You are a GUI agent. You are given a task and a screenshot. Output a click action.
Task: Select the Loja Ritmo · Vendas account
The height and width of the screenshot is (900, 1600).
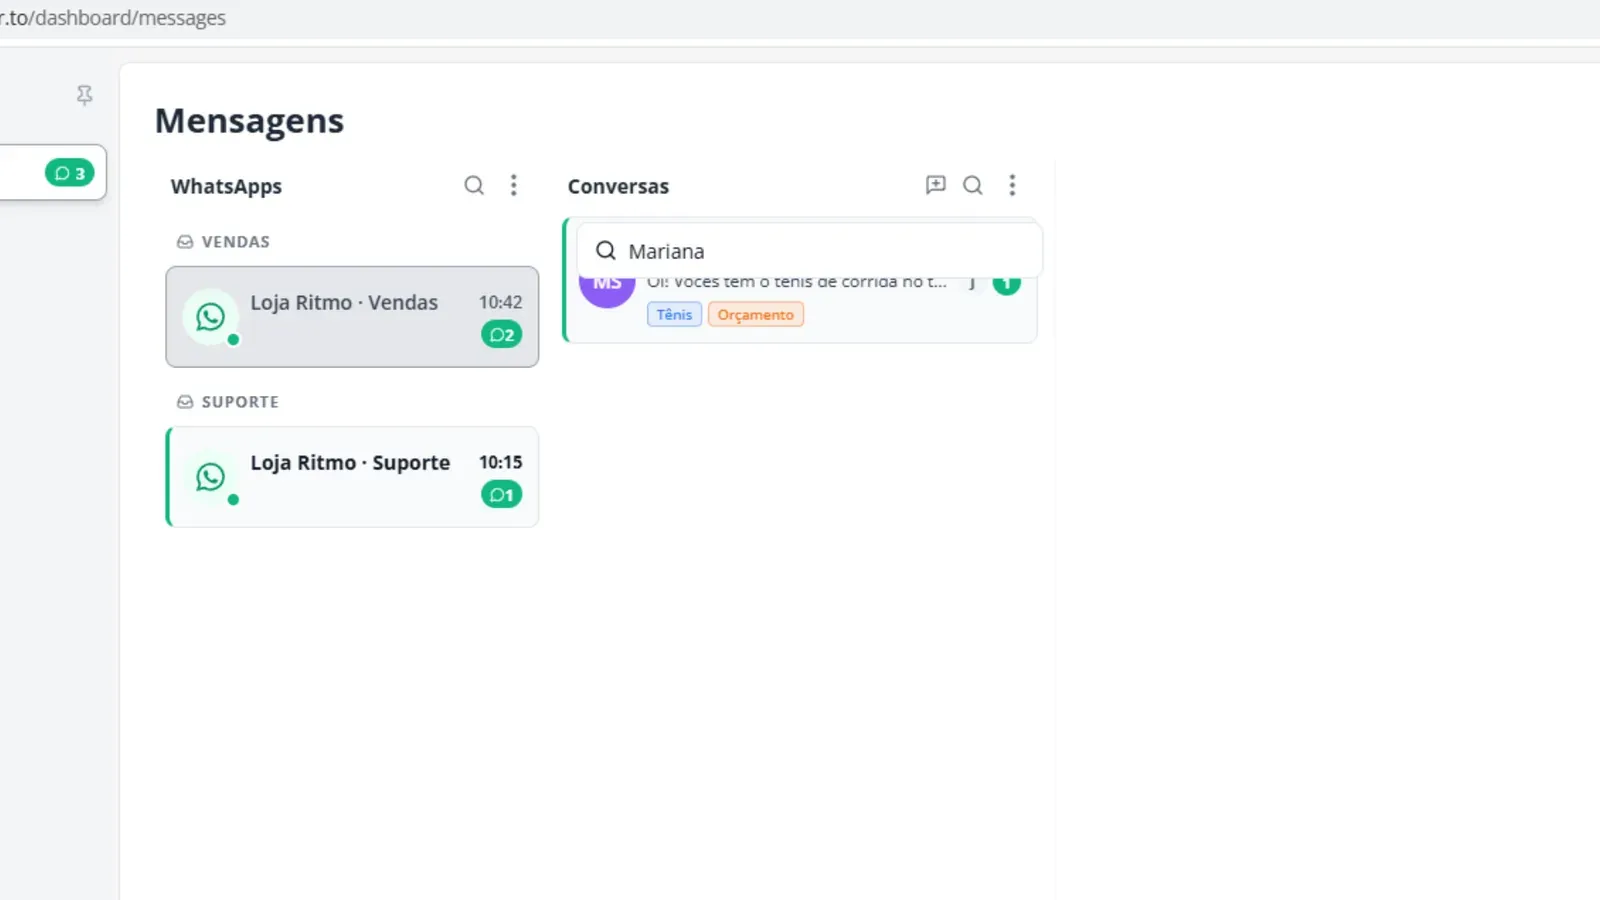click(352, 317)
